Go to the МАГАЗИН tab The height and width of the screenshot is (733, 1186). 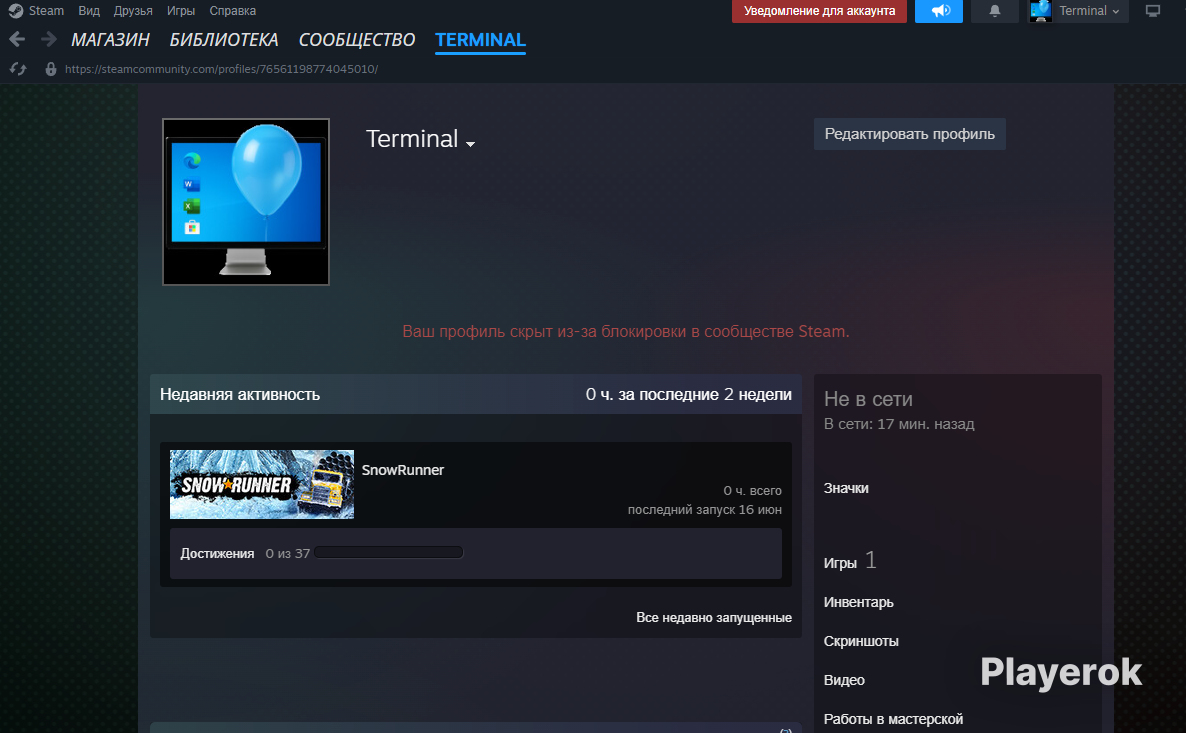tap(110, 39)
